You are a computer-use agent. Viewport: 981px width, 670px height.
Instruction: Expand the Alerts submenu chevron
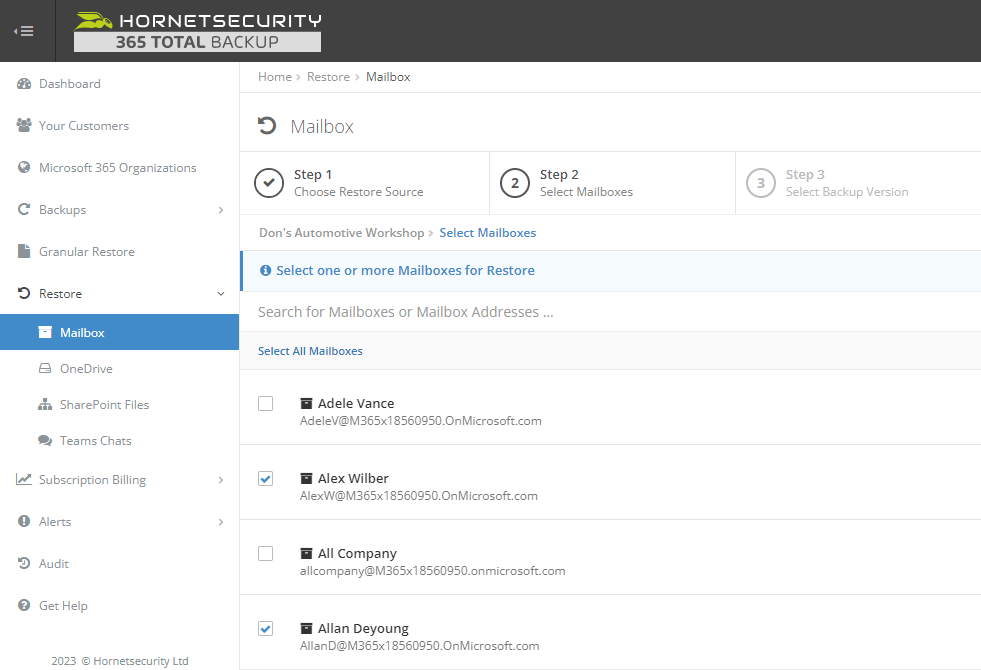point(221,522)
